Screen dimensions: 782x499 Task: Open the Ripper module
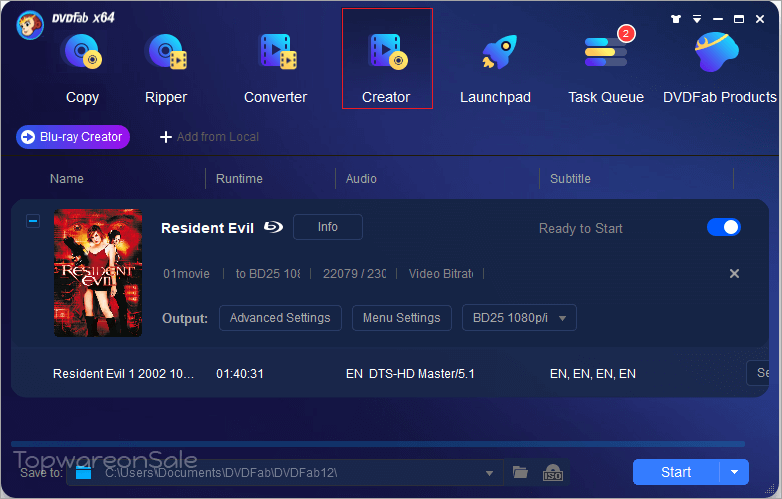(166, 69)
